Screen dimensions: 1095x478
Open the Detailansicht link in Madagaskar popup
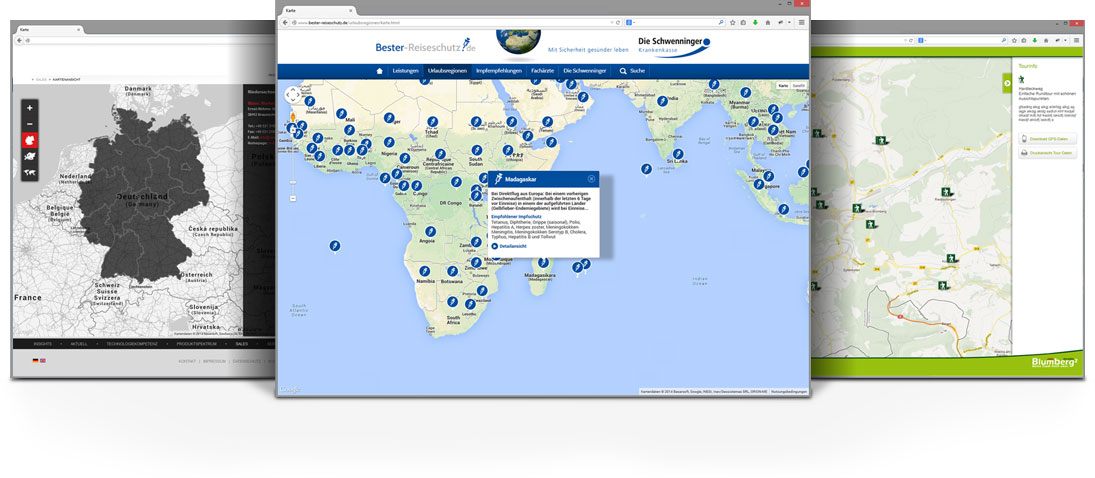click(x=508, y=246)
